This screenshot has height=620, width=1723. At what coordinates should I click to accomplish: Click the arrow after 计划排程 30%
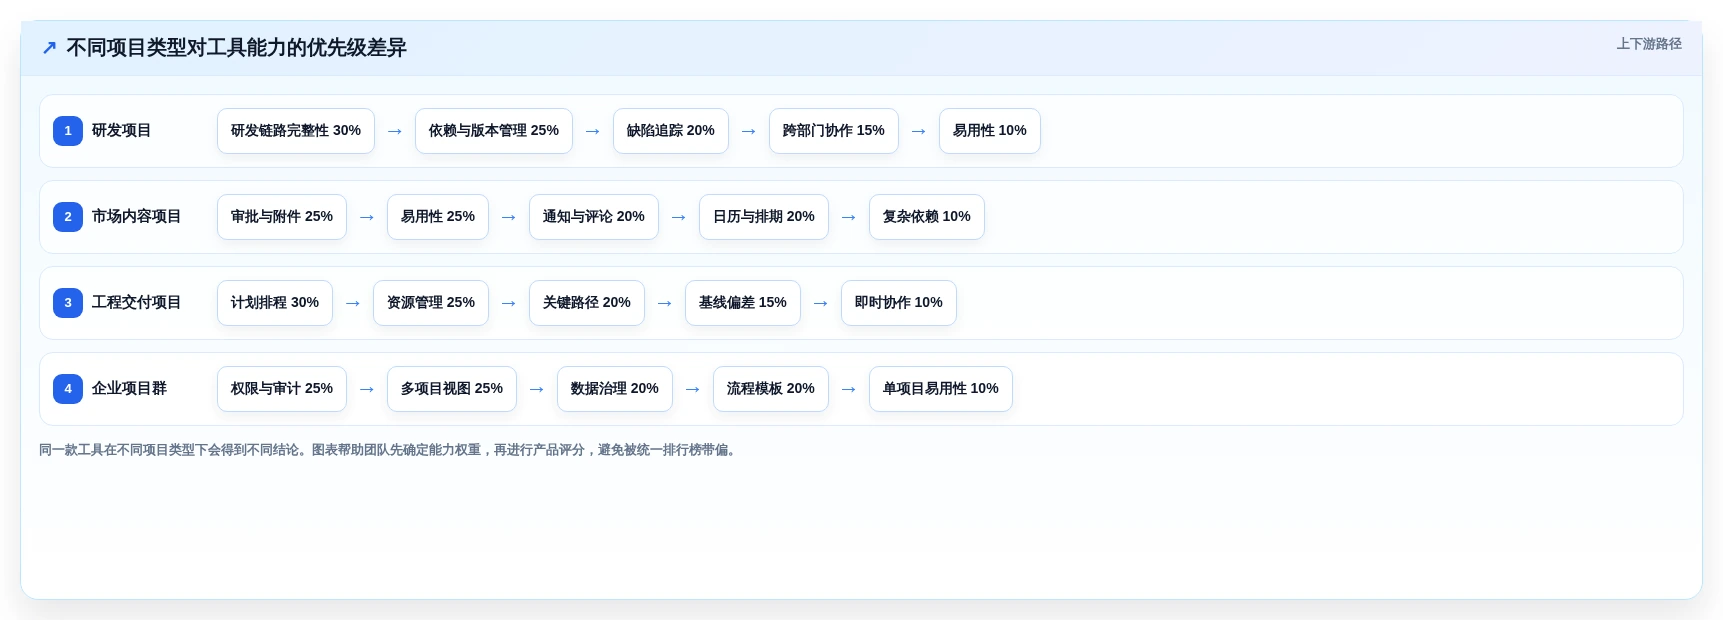point(353,303)
